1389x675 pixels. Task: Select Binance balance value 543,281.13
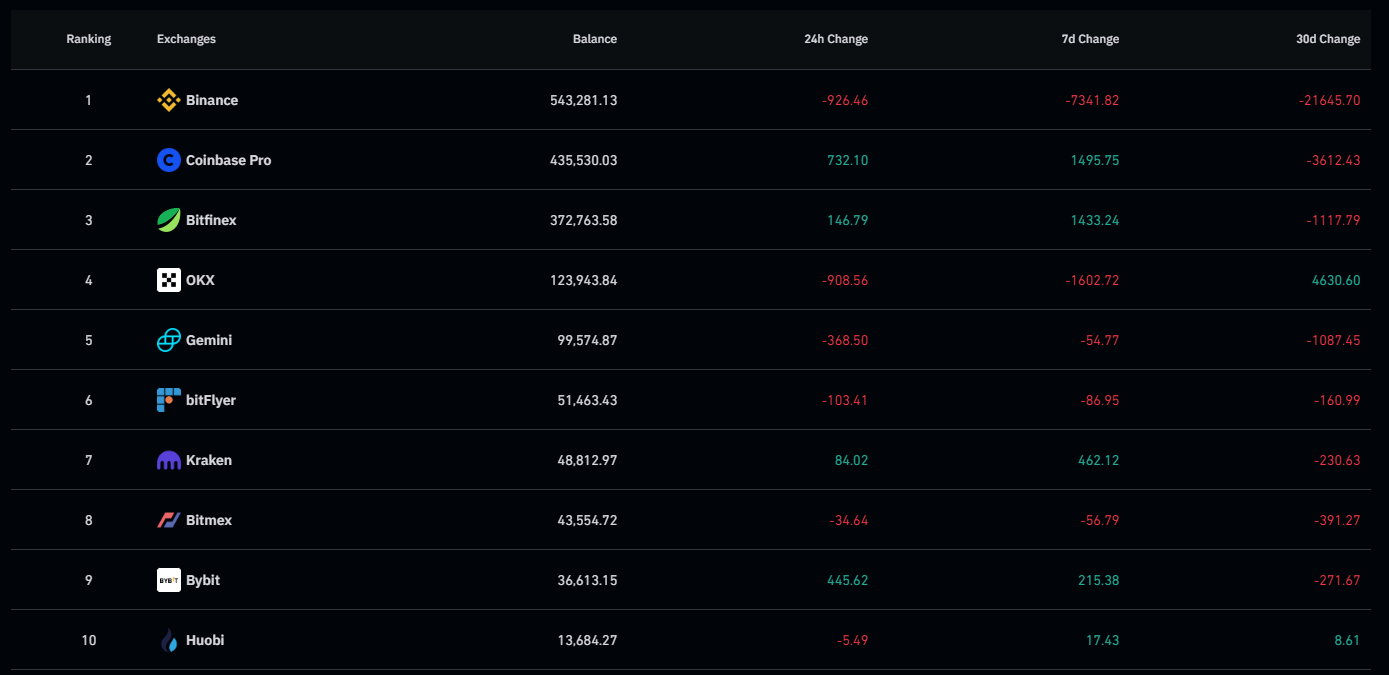(x=583, y=100)
